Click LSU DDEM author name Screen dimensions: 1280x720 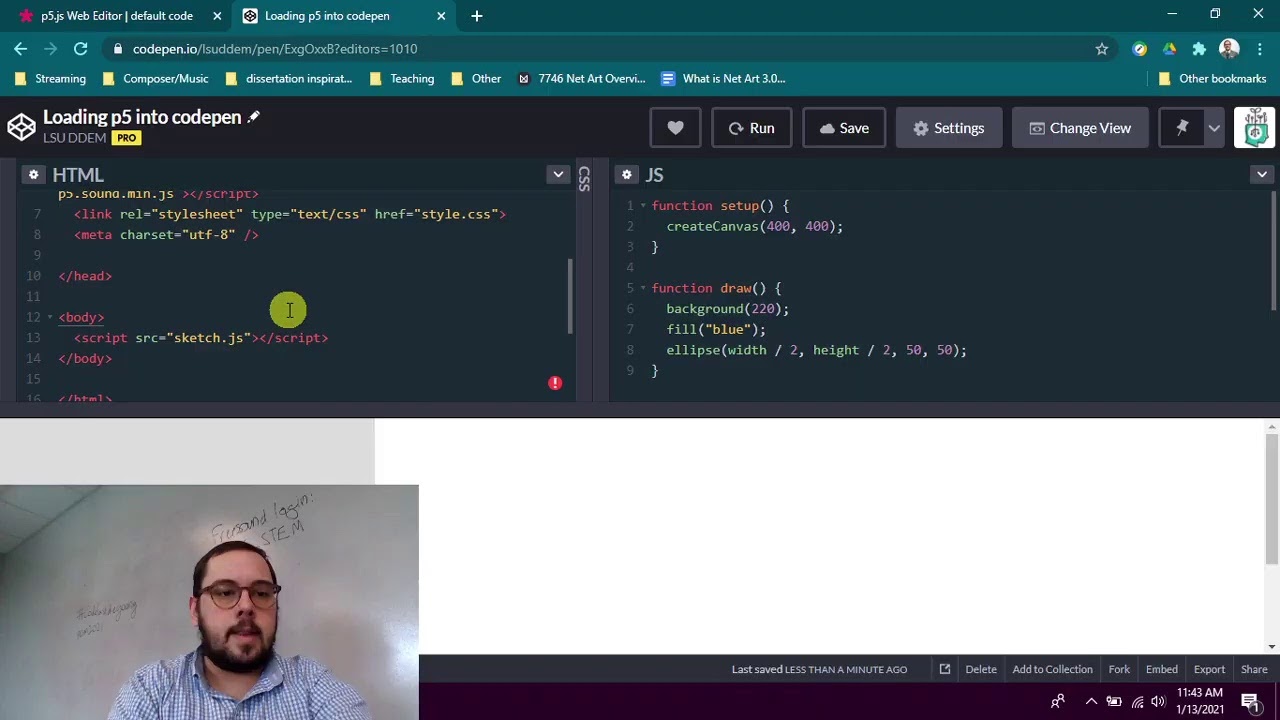tap(74, 138)
